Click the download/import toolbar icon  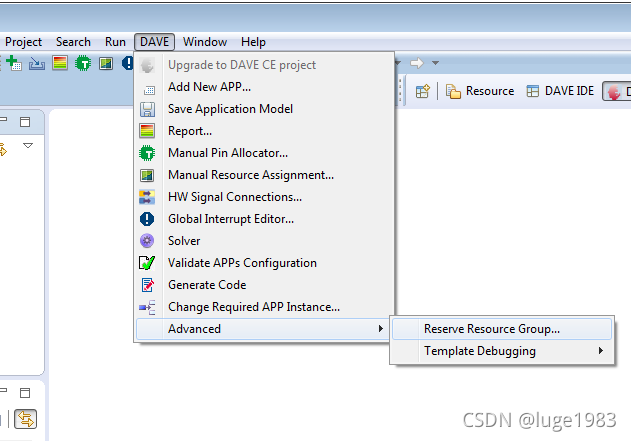(x=37, y=64)
